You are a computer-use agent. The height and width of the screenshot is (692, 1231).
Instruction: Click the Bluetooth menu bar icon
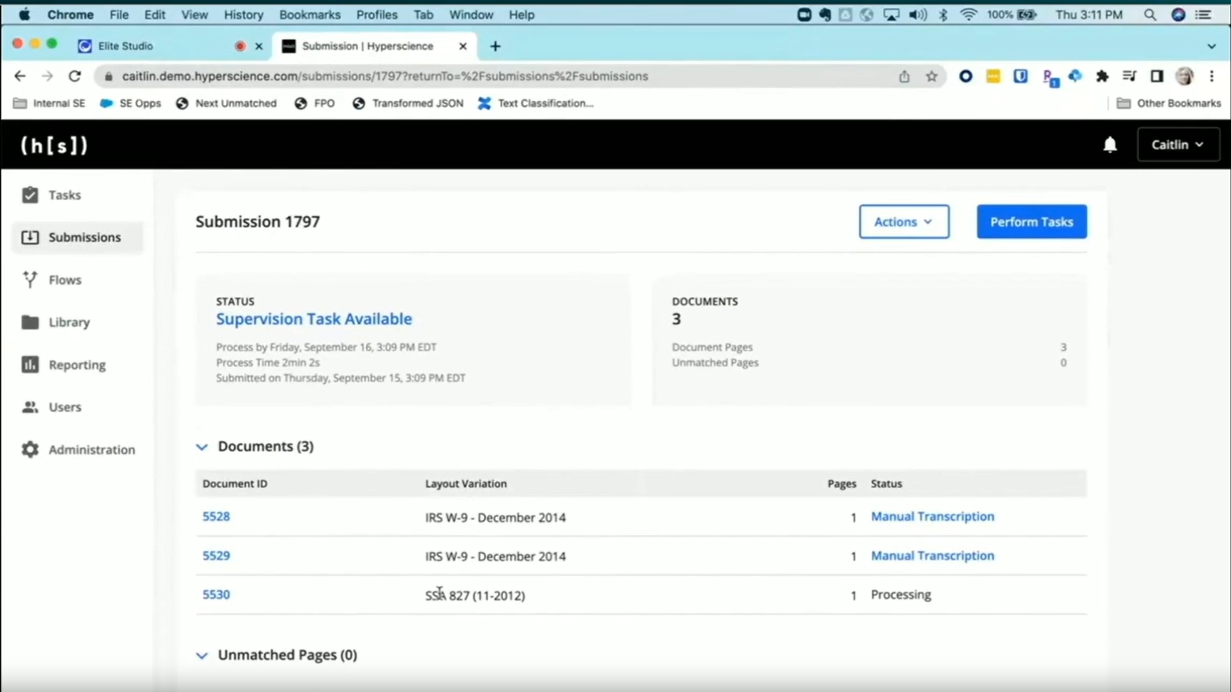click(x=942, y=15)
